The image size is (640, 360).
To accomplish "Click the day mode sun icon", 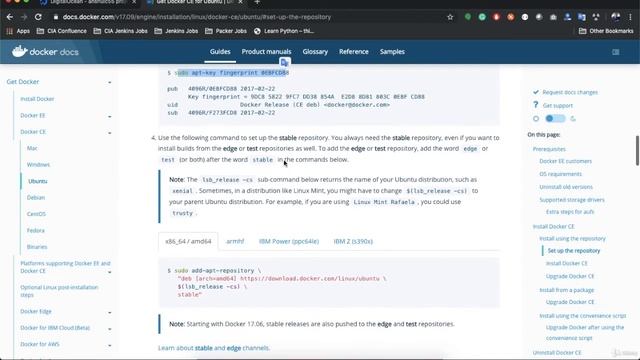I will click(x=536, y=119).
